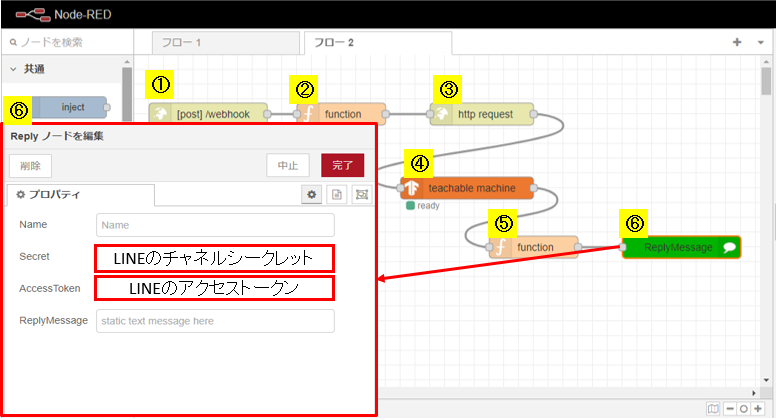776x420 pixels.
Task: Open node description document icon
Action: tap(337, 194)
